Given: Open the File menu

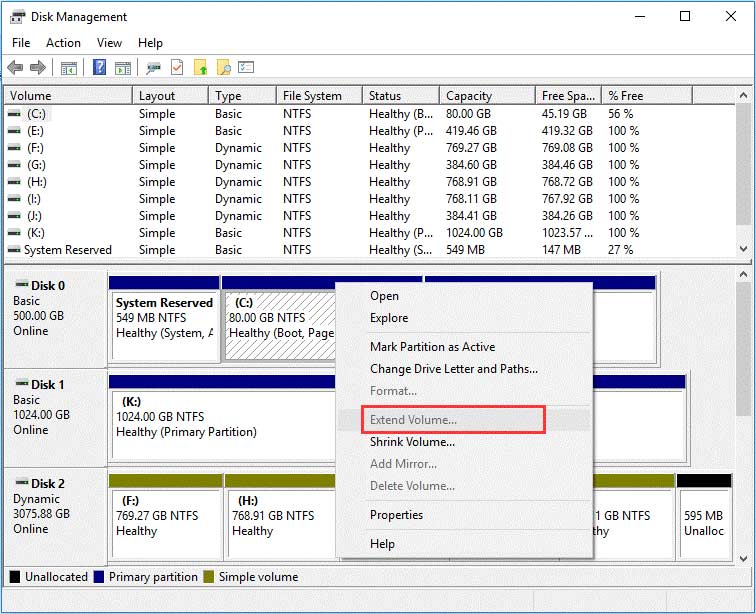Looking at the screenshot, I should tap(21, 43).
